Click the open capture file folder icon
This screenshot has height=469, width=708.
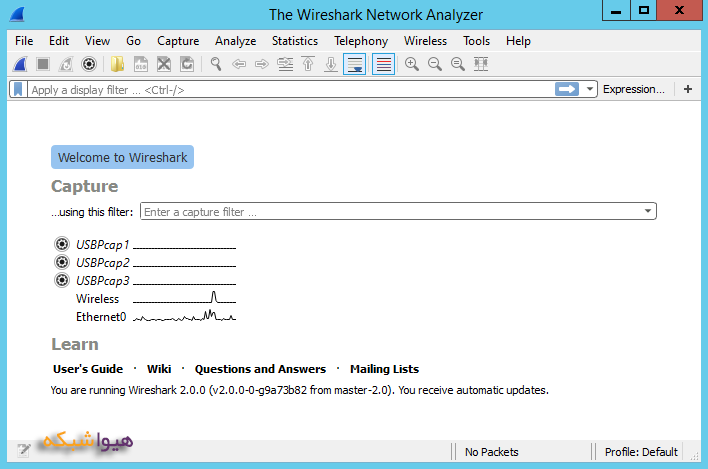click(x=118, y=64)
